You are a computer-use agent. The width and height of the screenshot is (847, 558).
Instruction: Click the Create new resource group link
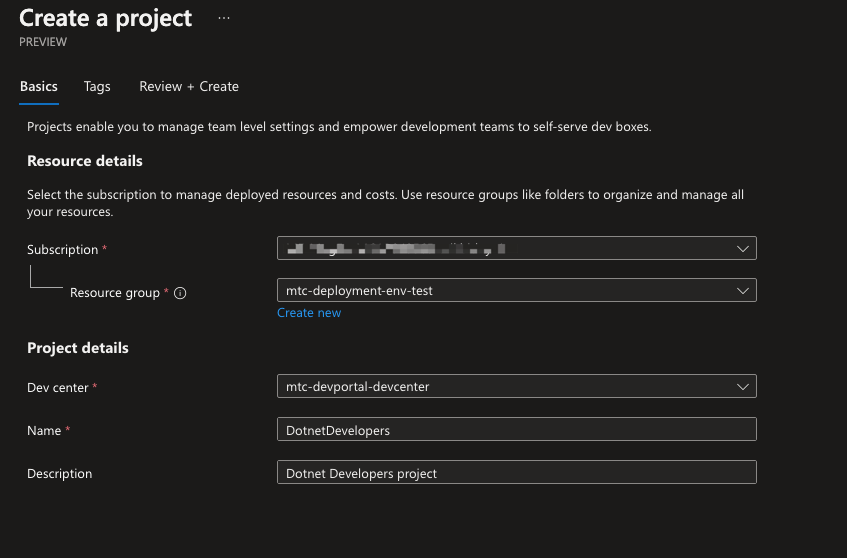(309, 313)
